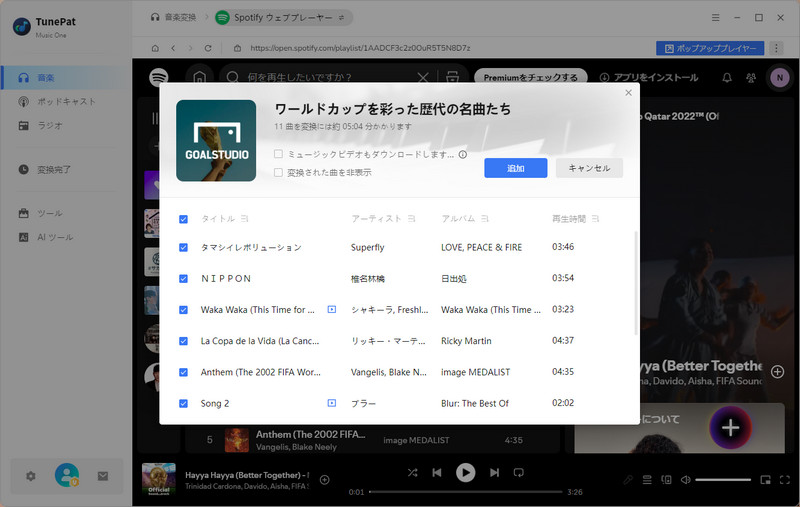Go back with the browser back arrow
The width and height of the screenshot is (800, 507).
[173, 48]
